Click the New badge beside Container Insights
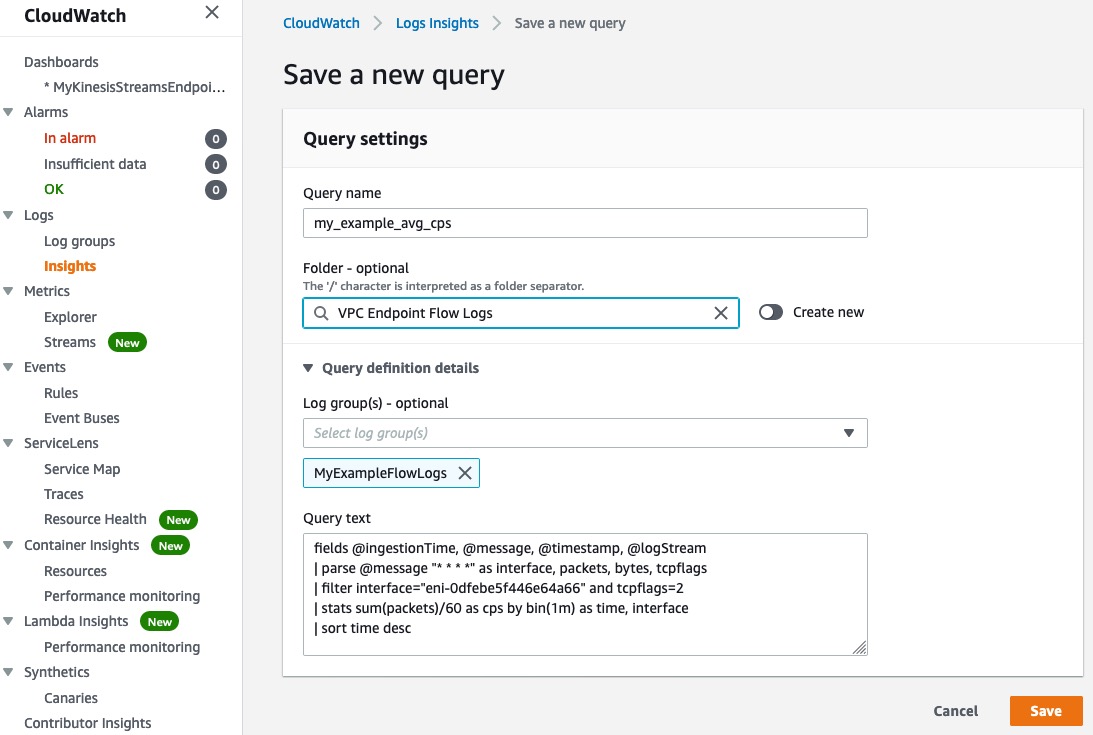The width and height of the screenshot is (1093, 735). click(x=170, y=545)
